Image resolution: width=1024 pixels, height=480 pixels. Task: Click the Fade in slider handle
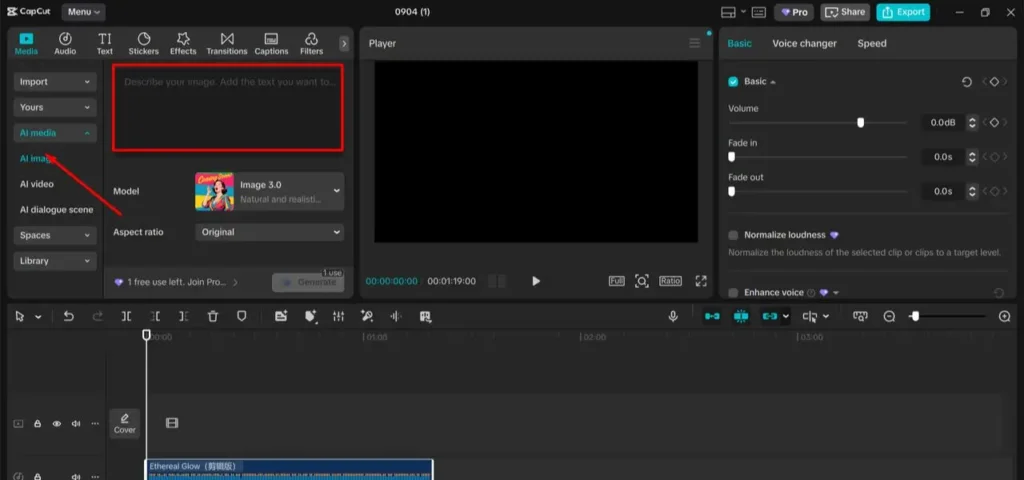pos(731,157)
